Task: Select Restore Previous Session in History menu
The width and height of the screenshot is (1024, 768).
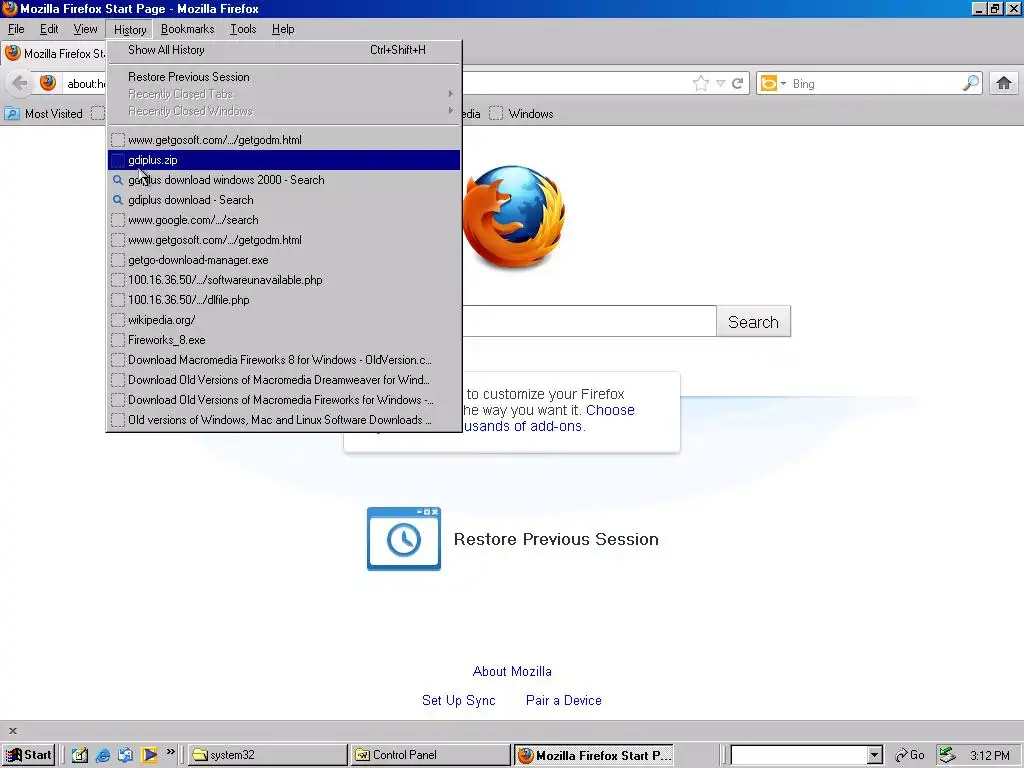Action: coord(284,77)
